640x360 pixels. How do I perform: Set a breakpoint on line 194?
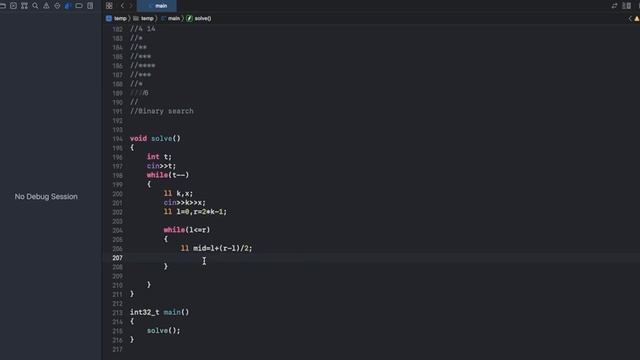[117, 139]
